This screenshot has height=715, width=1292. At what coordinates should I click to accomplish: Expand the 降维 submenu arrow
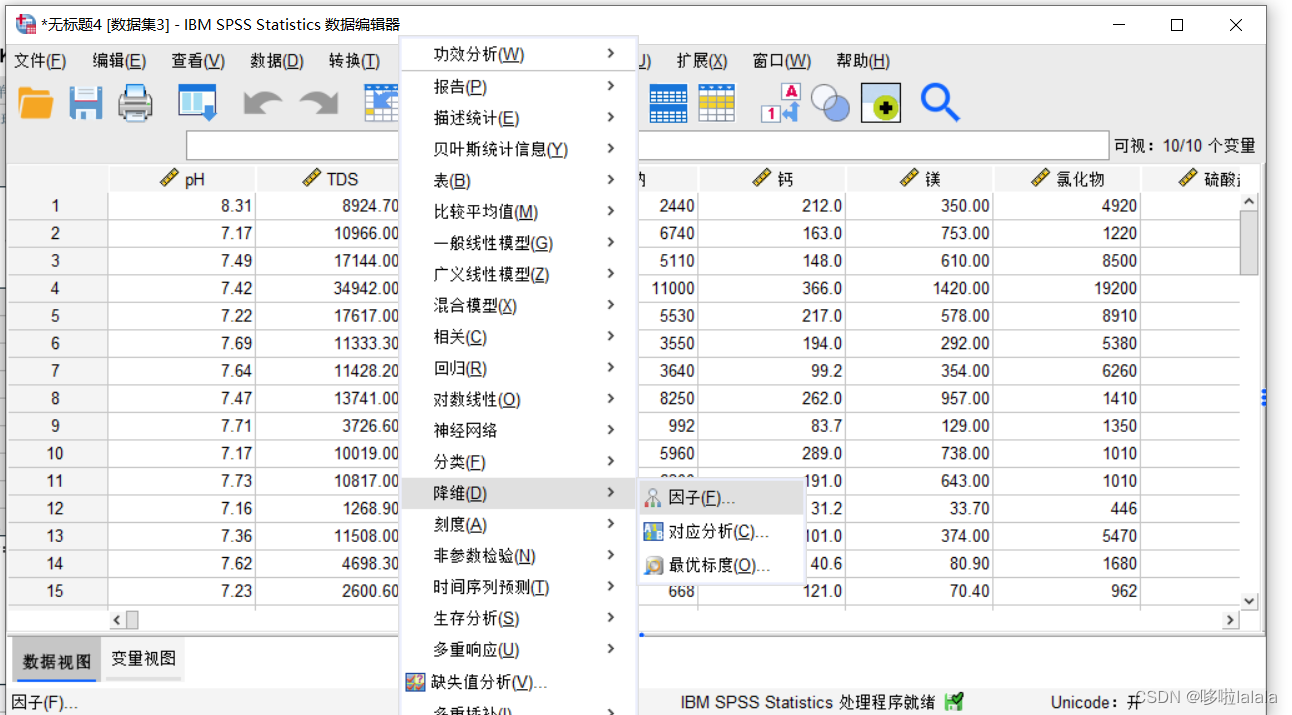click(610, 492)
